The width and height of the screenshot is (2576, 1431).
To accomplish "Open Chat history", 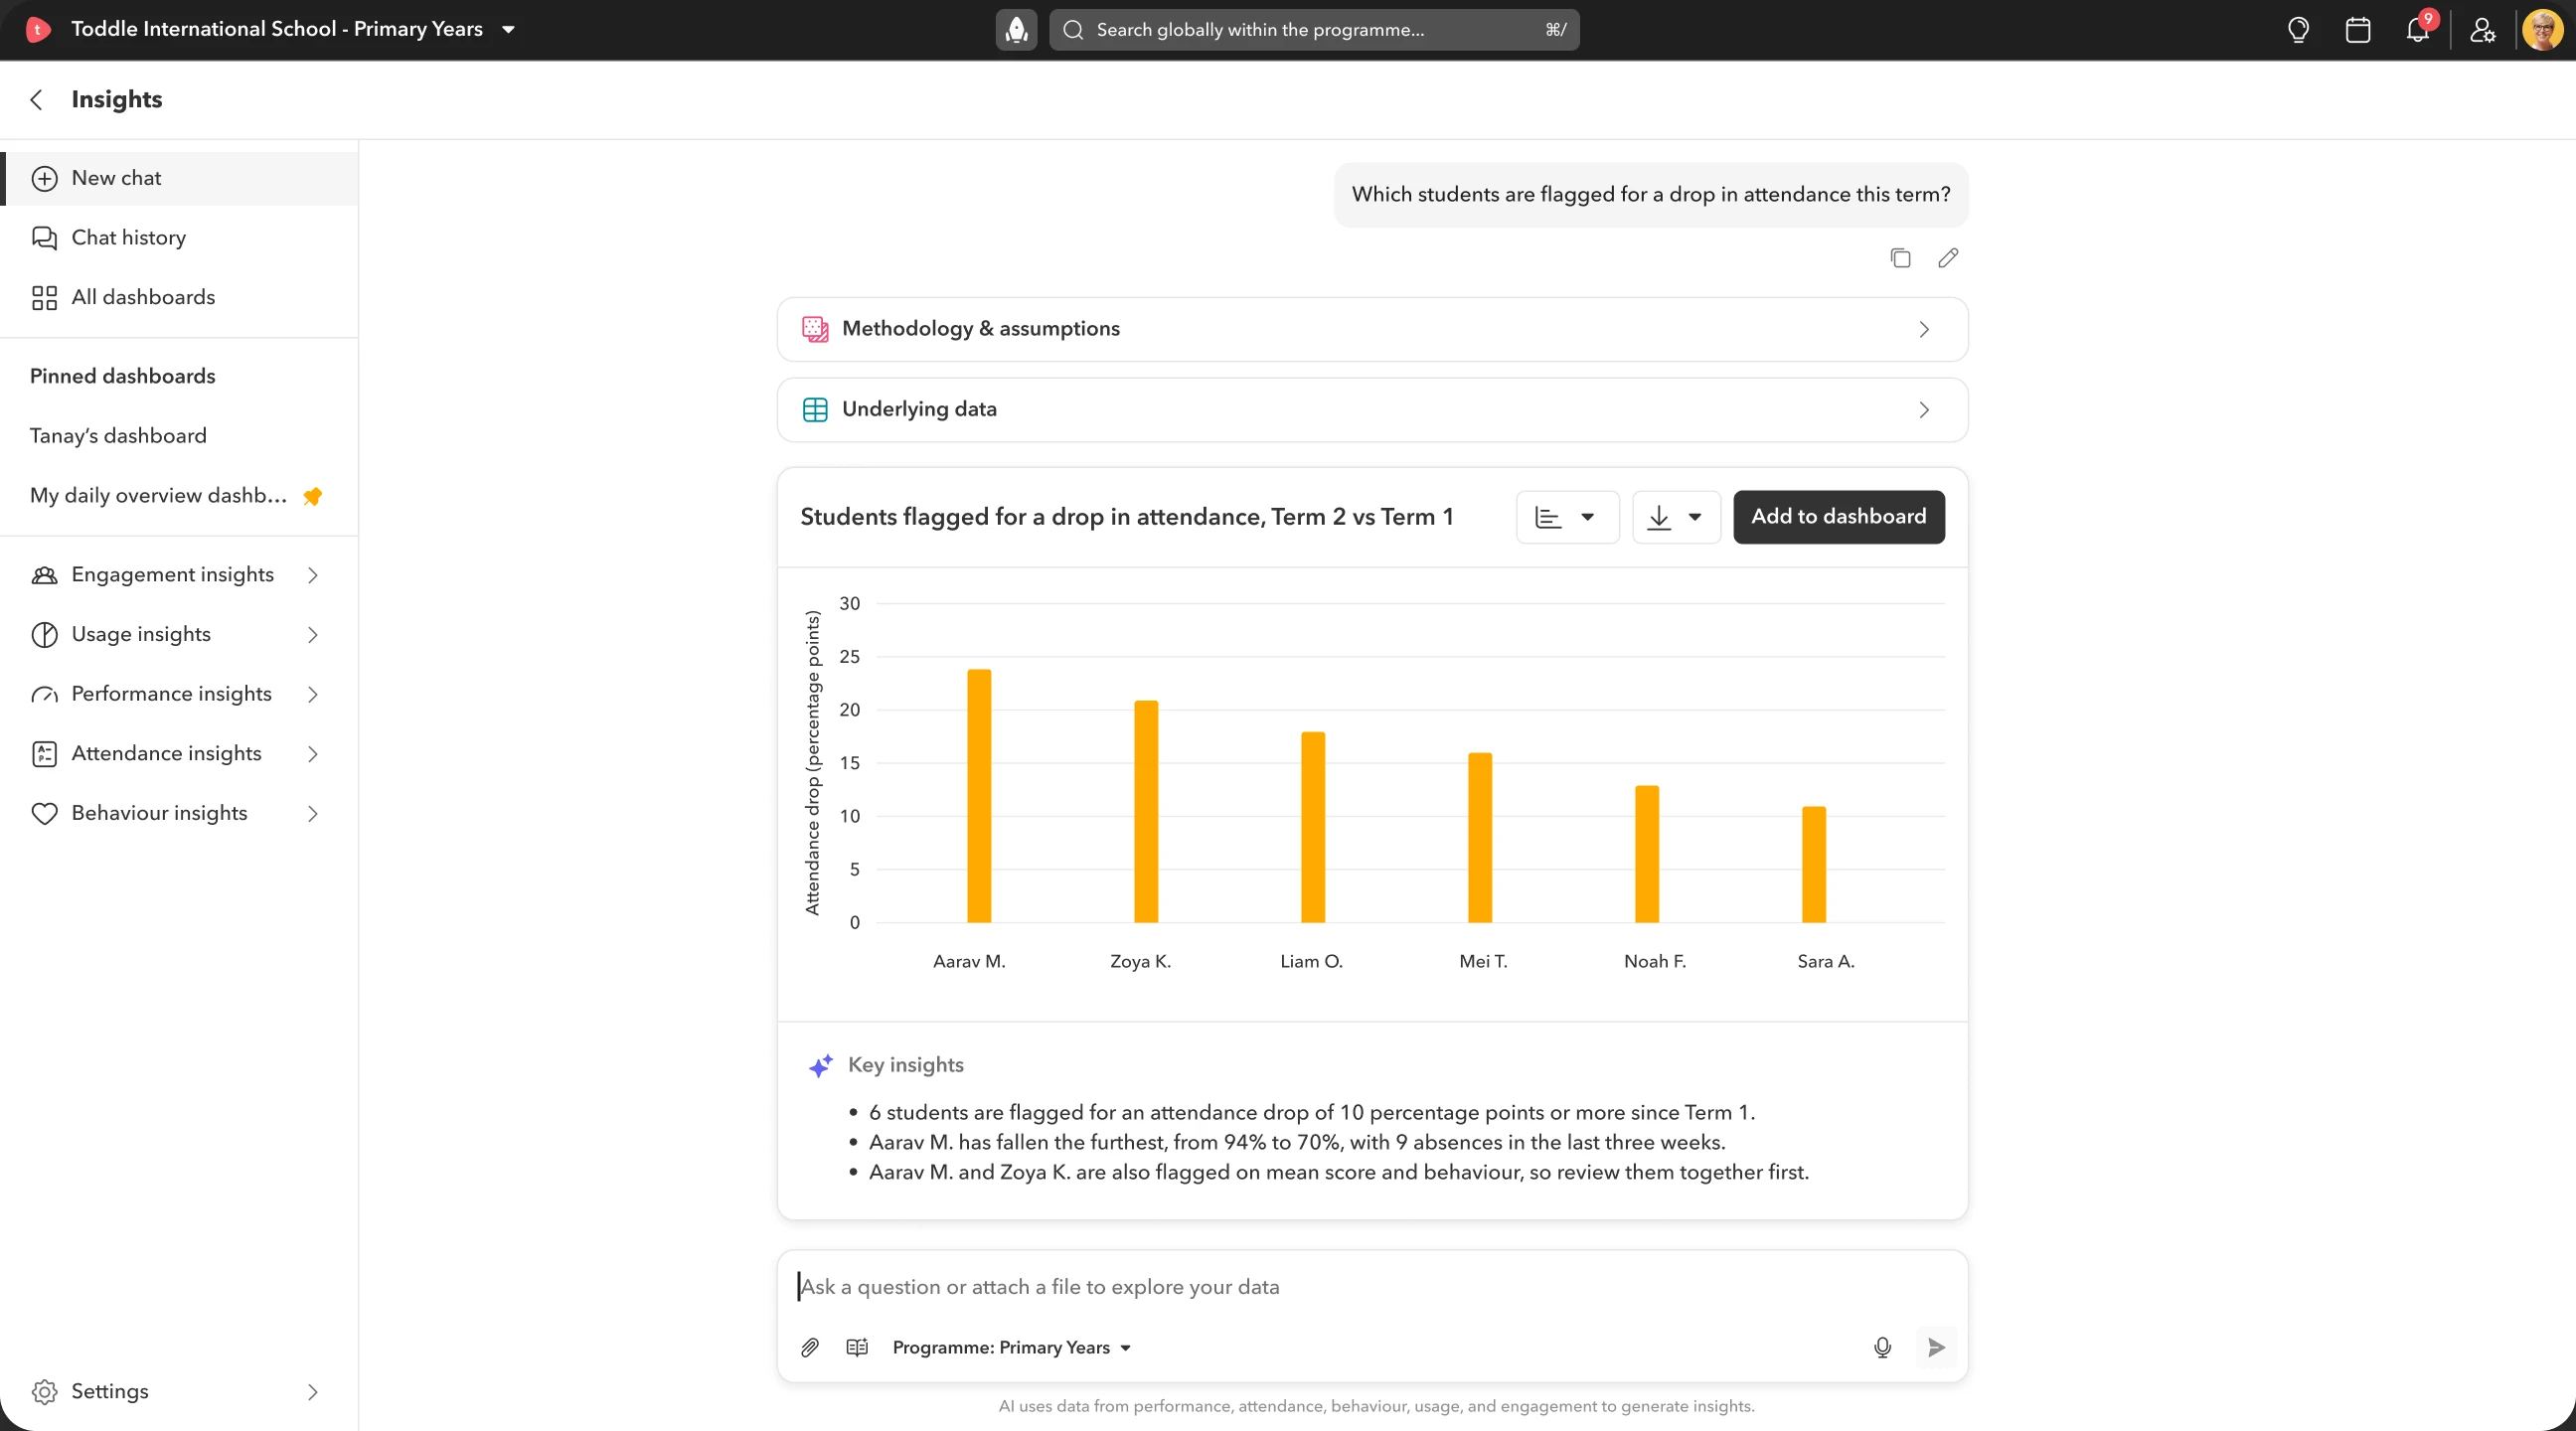I will 180,238.
